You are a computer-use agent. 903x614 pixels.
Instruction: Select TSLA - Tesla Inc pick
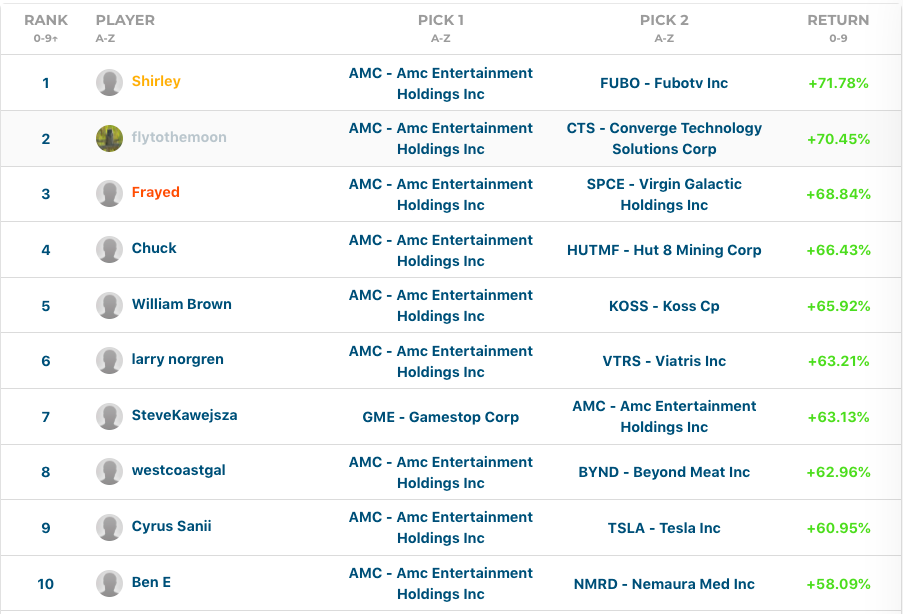664,528
